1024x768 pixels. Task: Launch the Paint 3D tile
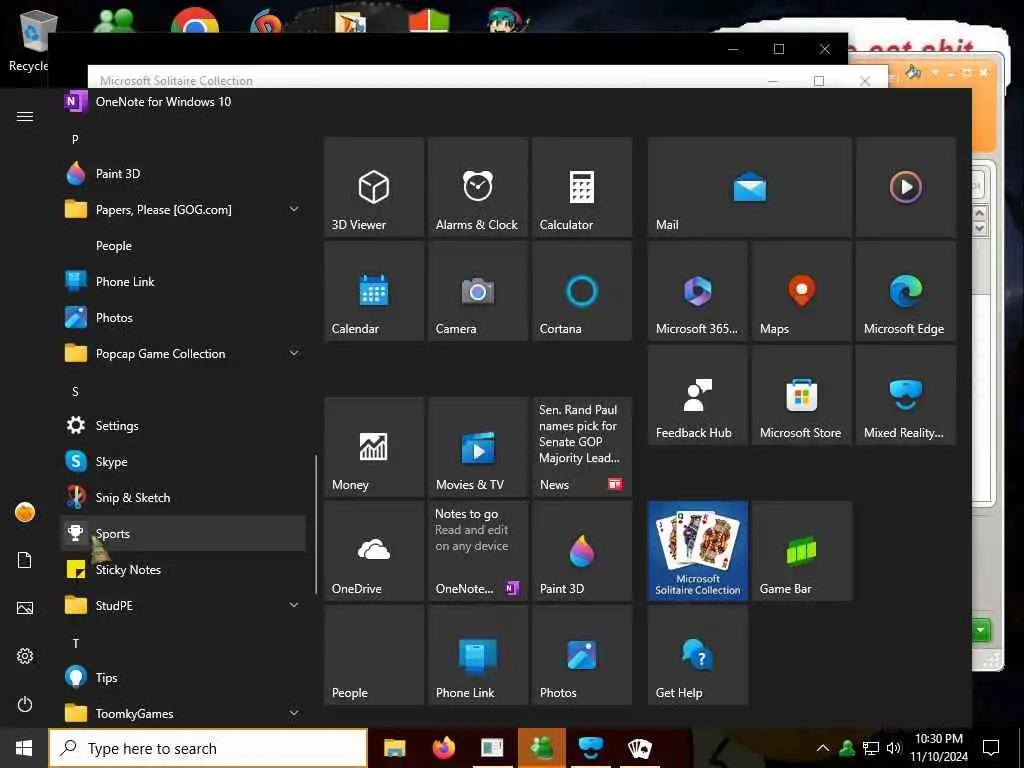coord(581,551)
